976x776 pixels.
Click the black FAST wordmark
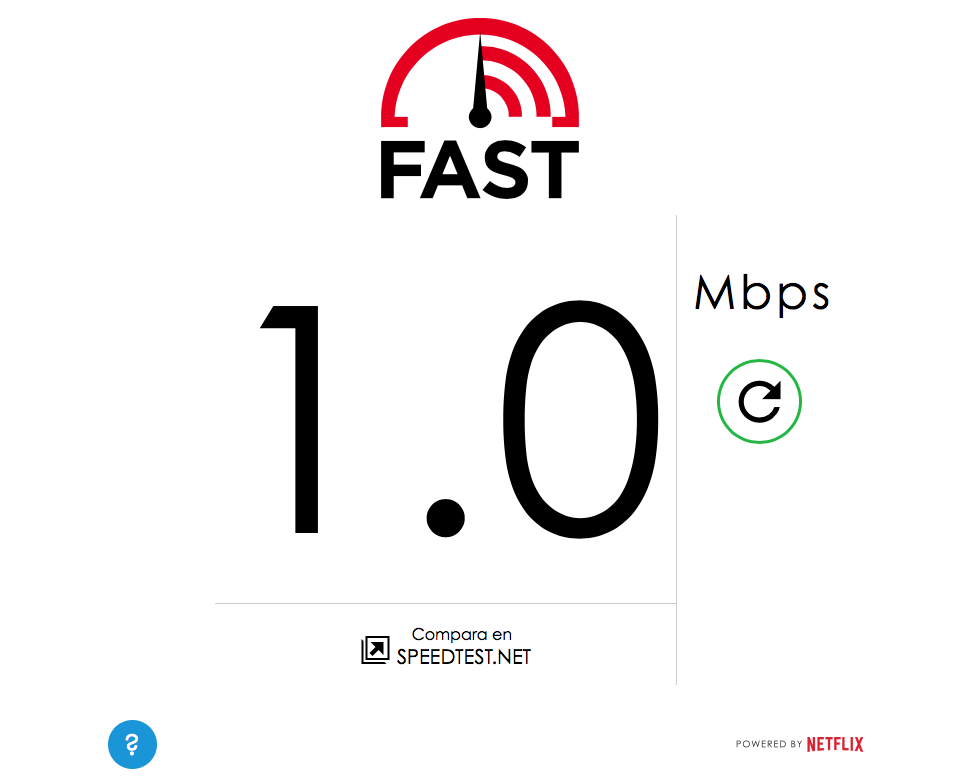pyautogui.click(x=480, y=169)
